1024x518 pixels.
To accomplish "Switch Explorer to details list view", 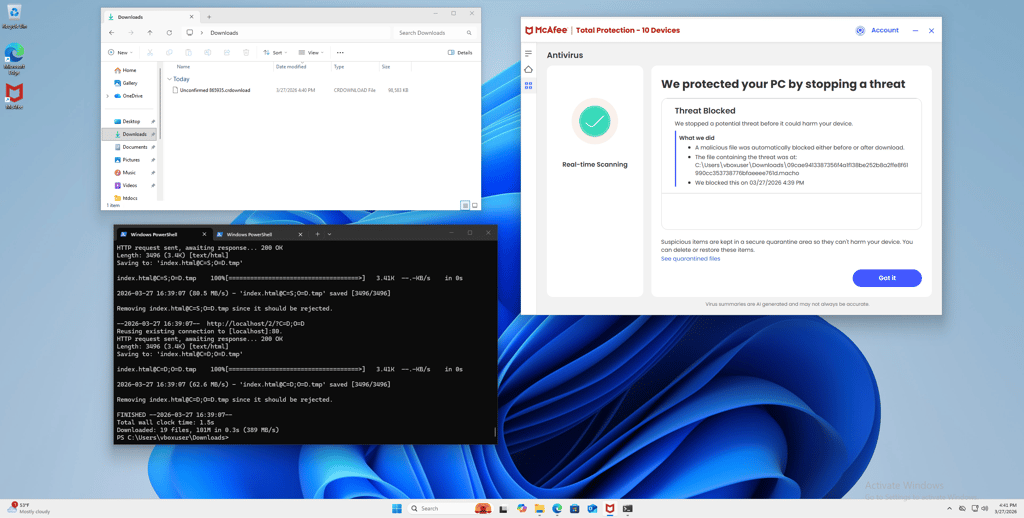I will coord(466,205).
